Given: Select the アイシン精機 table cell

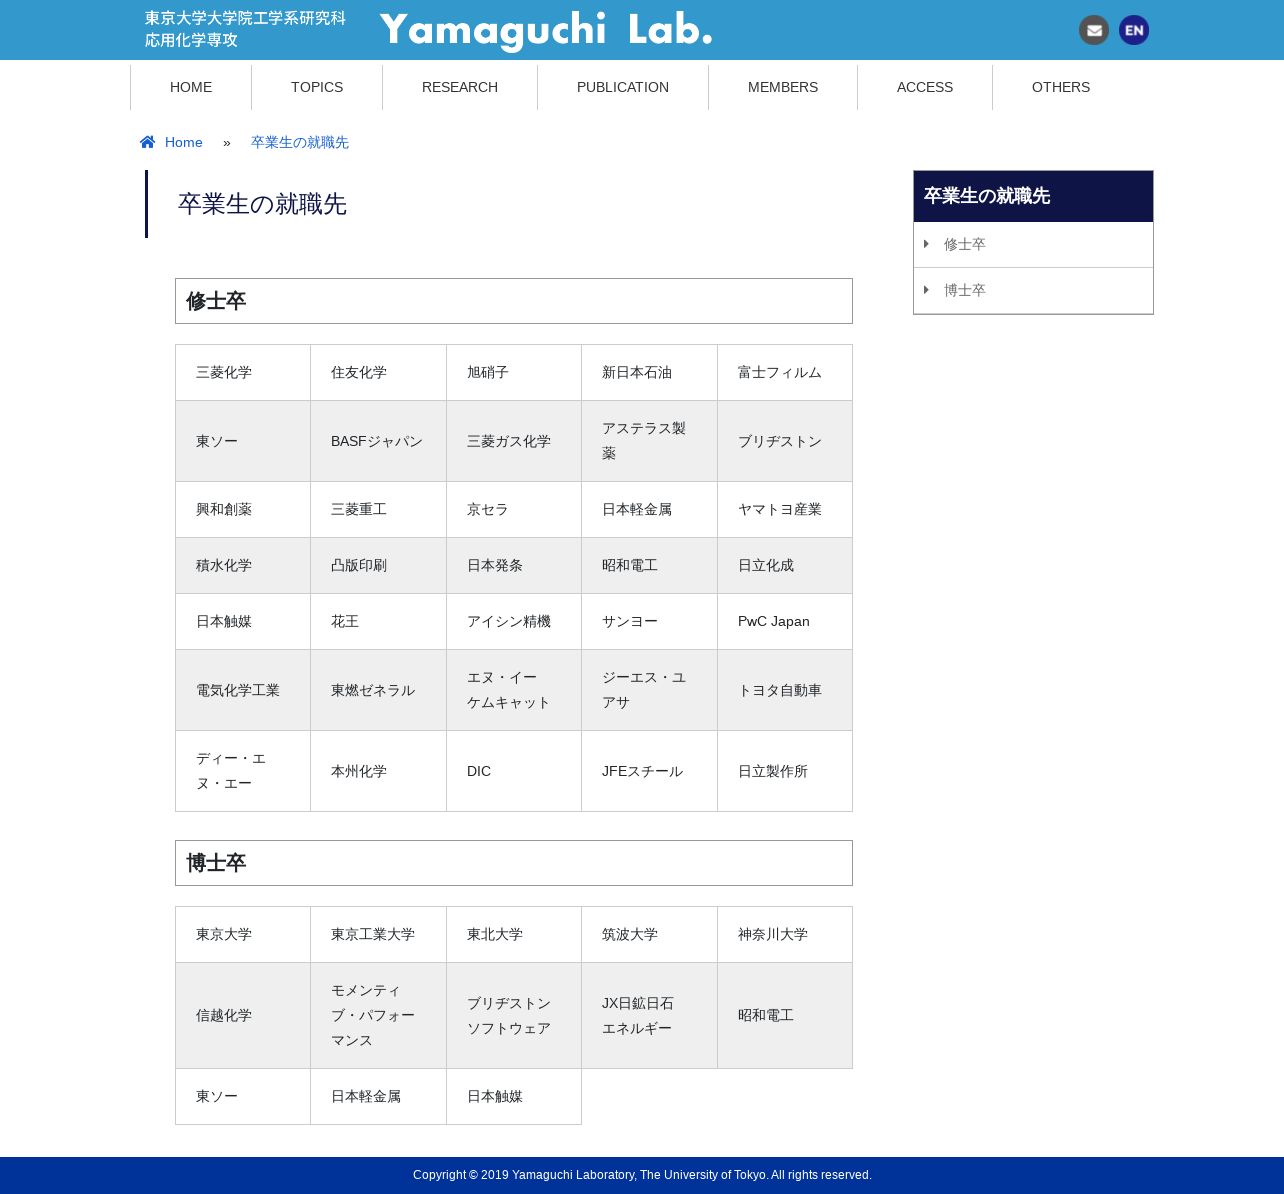Looking at the screenshot, I should coord(514,621).
